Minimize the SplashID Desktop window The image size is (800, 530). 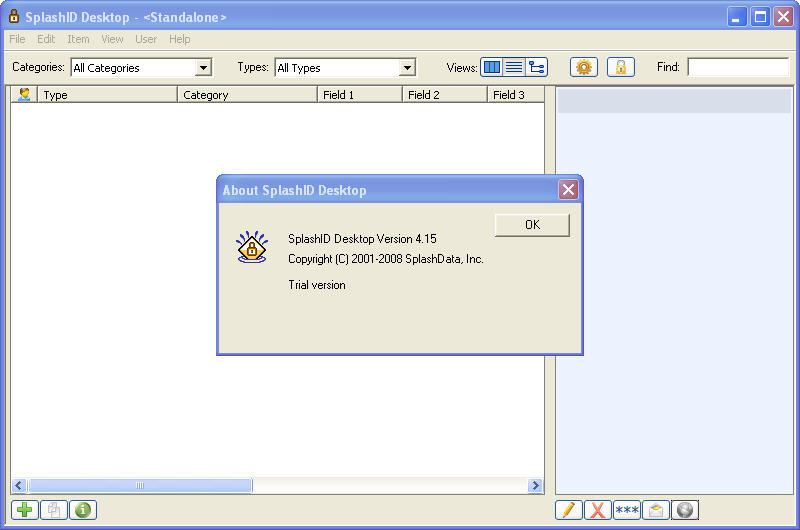point(736,17)
